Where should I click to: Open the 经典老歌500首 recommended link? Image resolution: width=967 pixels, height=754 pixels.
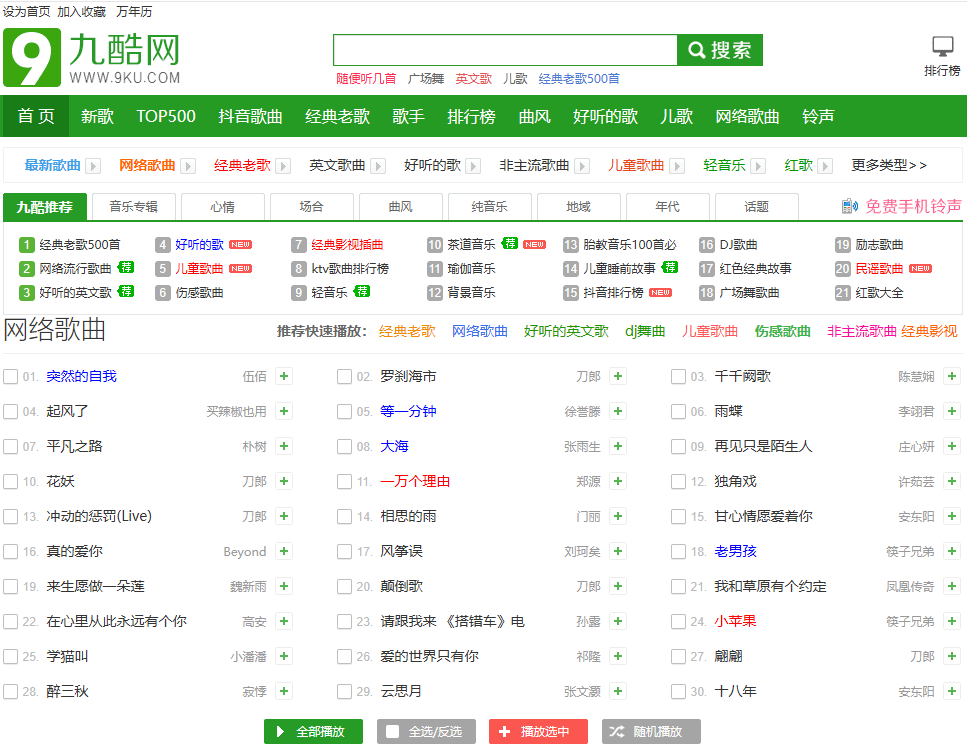tap(80, 245)
